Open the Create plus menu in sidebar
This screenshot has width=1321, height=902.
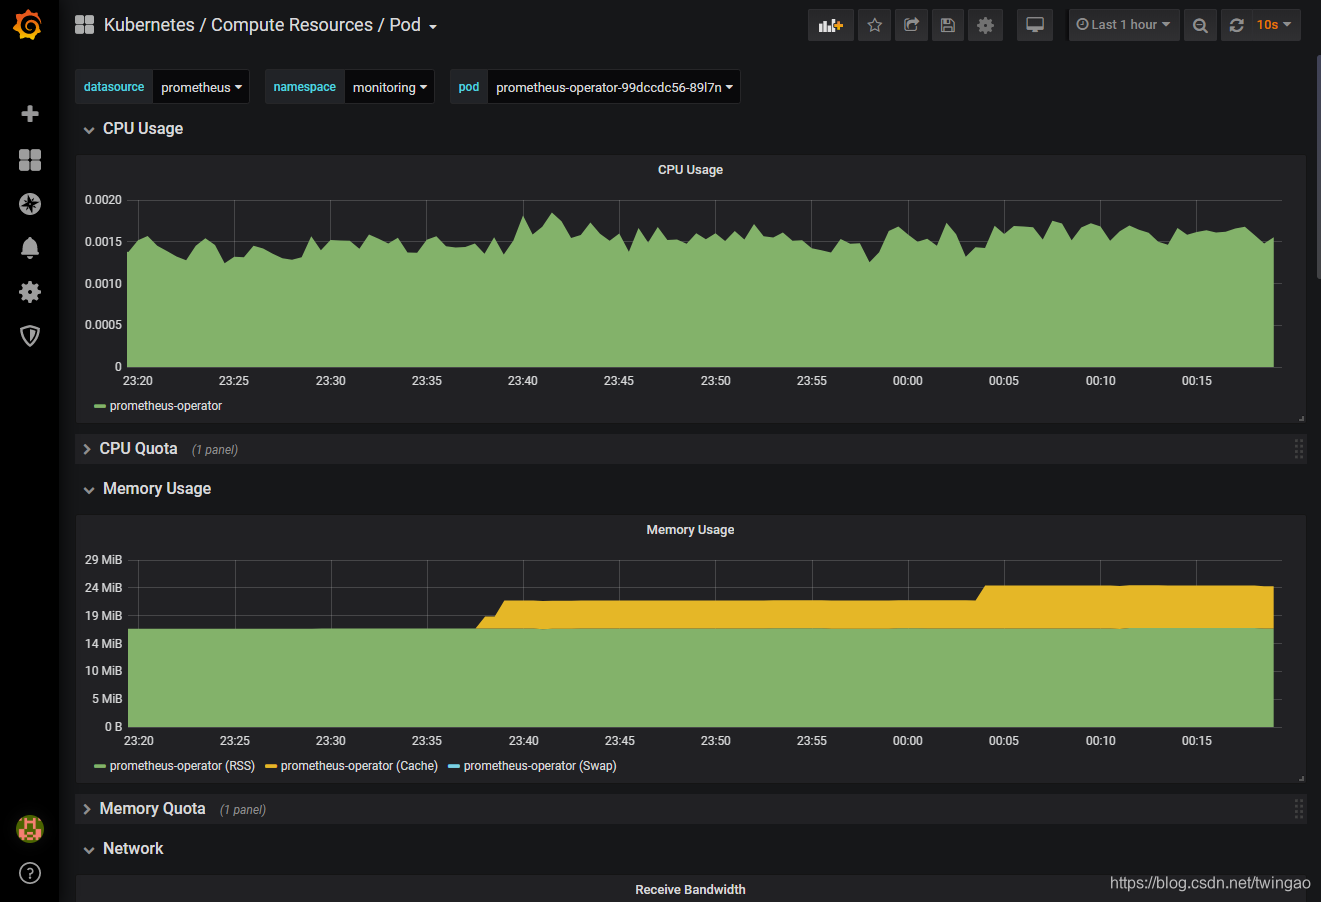[x=30, y=114]
